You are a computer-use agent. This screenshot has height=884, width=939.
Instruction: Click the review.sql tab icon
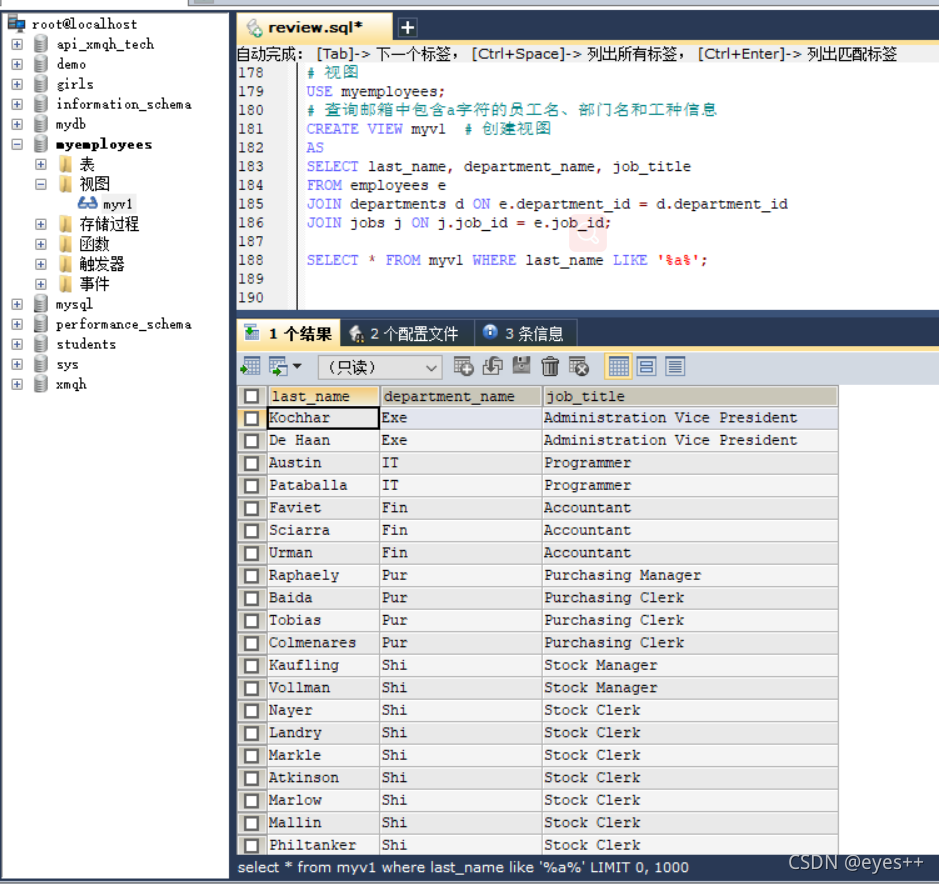click(x=255, y=28)
